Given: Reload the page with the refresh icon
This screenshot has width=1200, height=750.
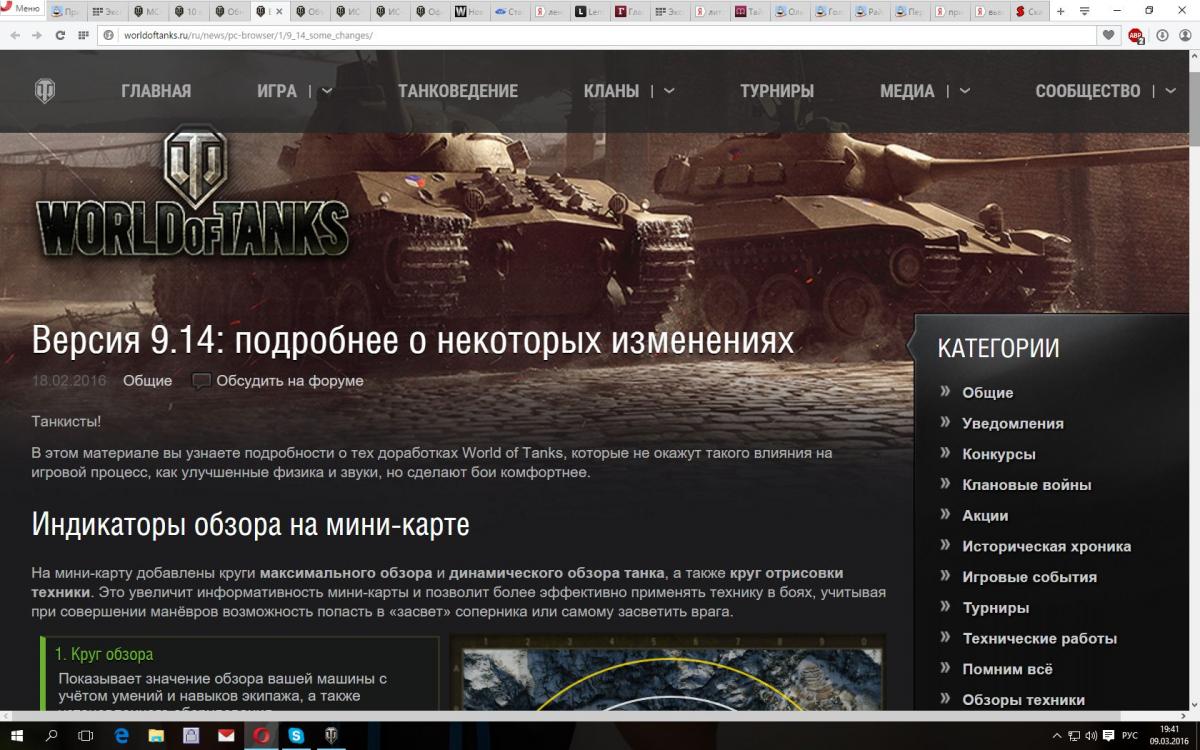Looking at the screenshot, I should 60,35.
